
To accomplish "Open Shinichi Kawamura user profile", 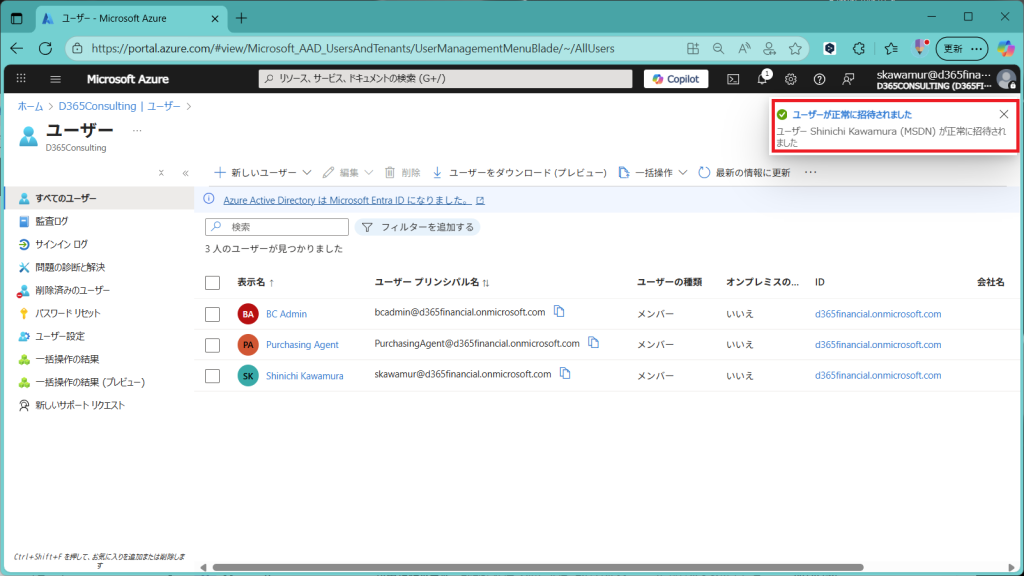I will click(304, 376).
